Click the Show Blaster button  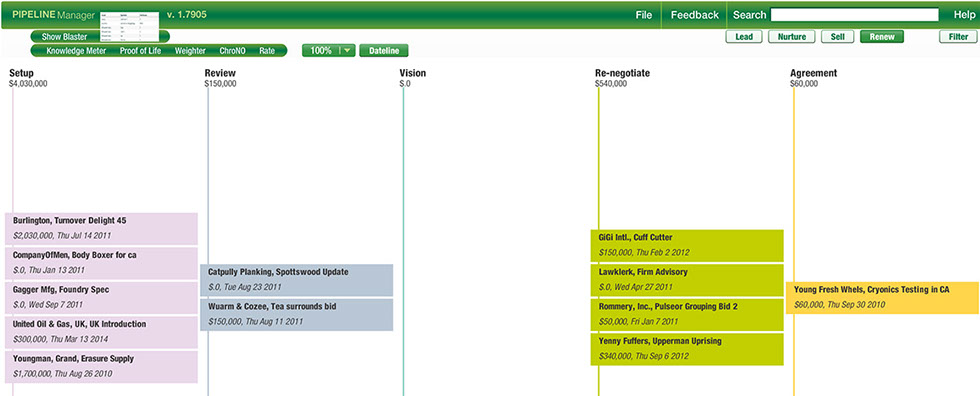[64, 37]
